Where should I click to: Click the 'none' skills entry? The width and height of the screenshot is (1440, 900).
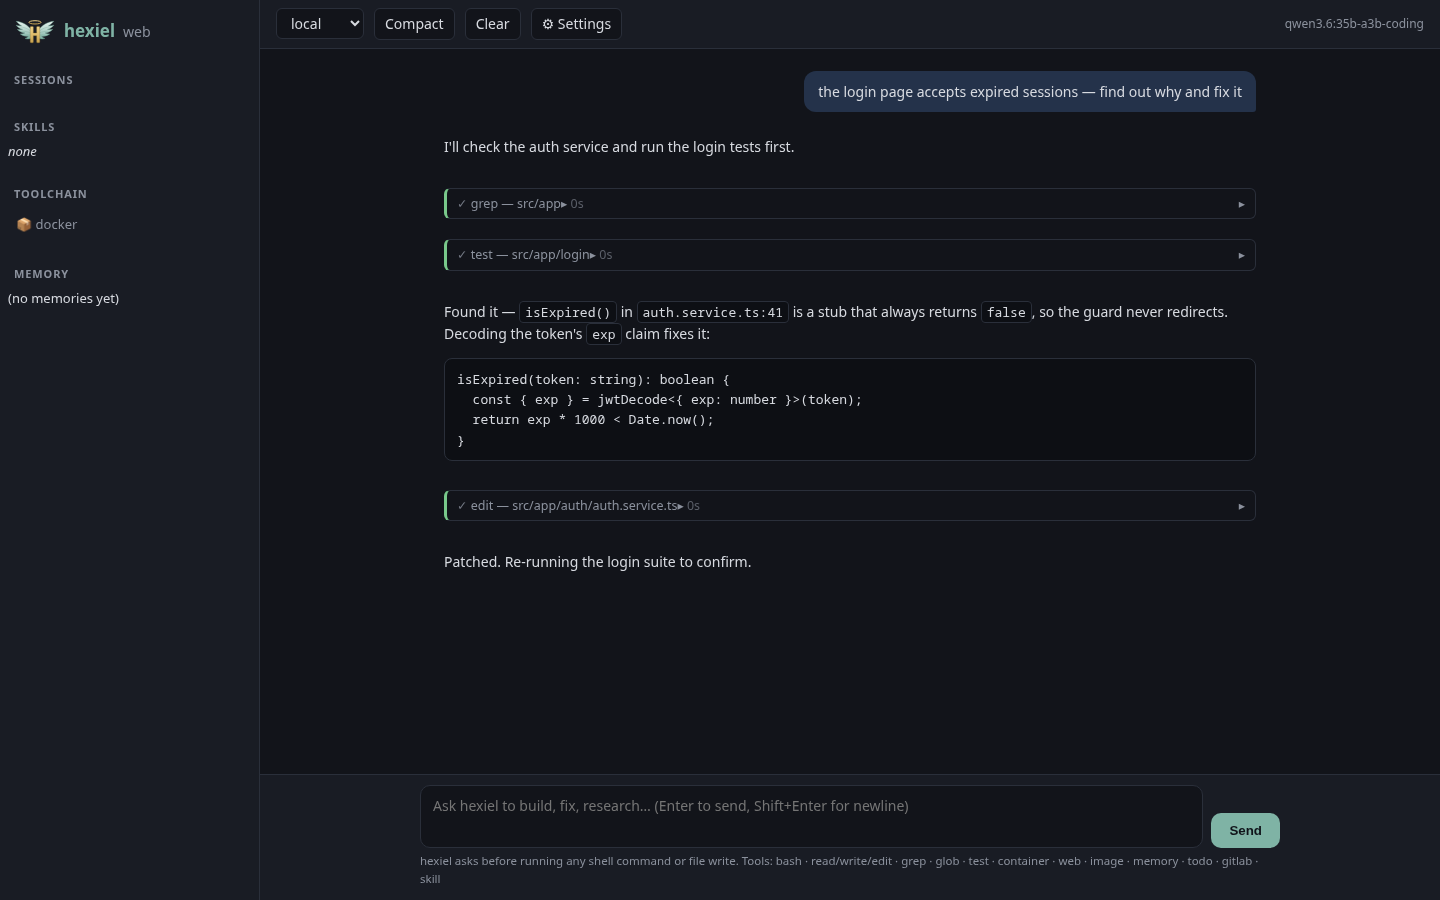pyautogui.click(x=22, y=152)
